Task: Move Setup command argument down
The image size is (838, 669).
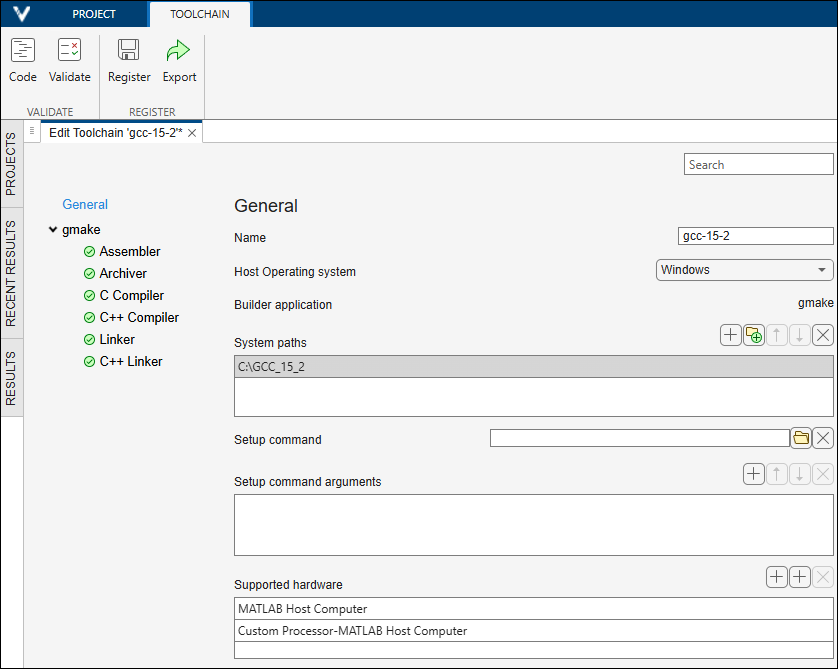Action: [800, 474]
